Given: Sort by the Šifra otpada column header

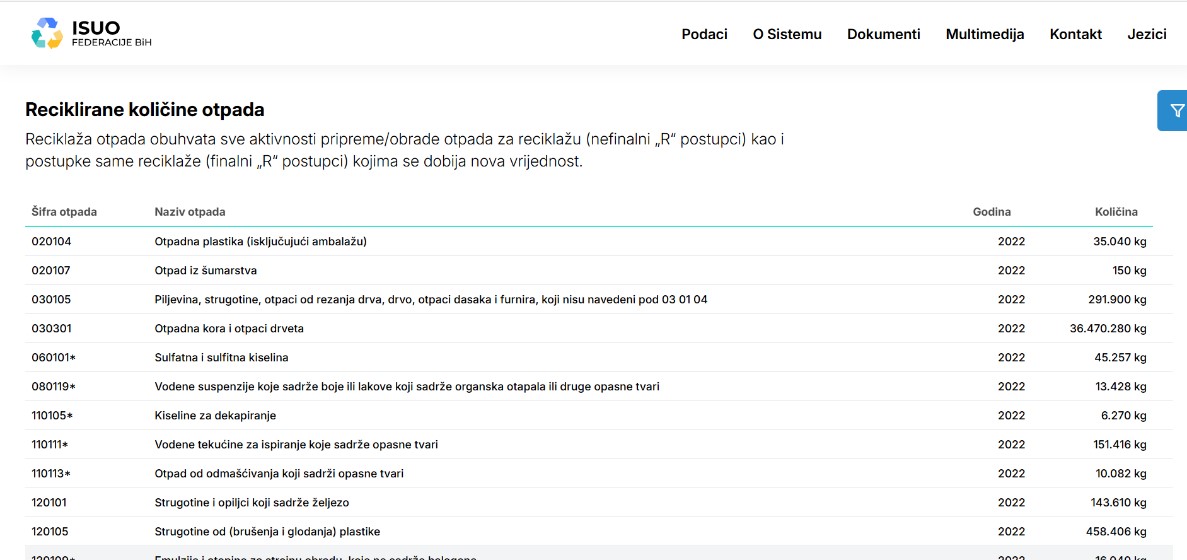Looking at the screenshot, I should (x=64, y=212).
